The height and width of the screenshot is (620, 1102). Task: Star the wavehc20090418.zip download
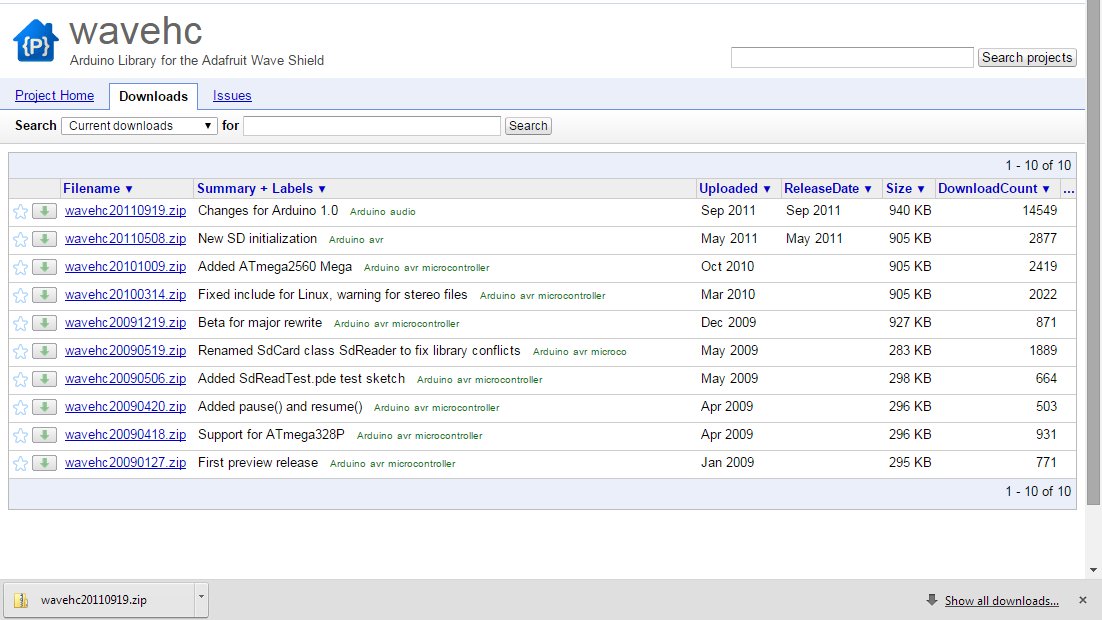point(20,436)
